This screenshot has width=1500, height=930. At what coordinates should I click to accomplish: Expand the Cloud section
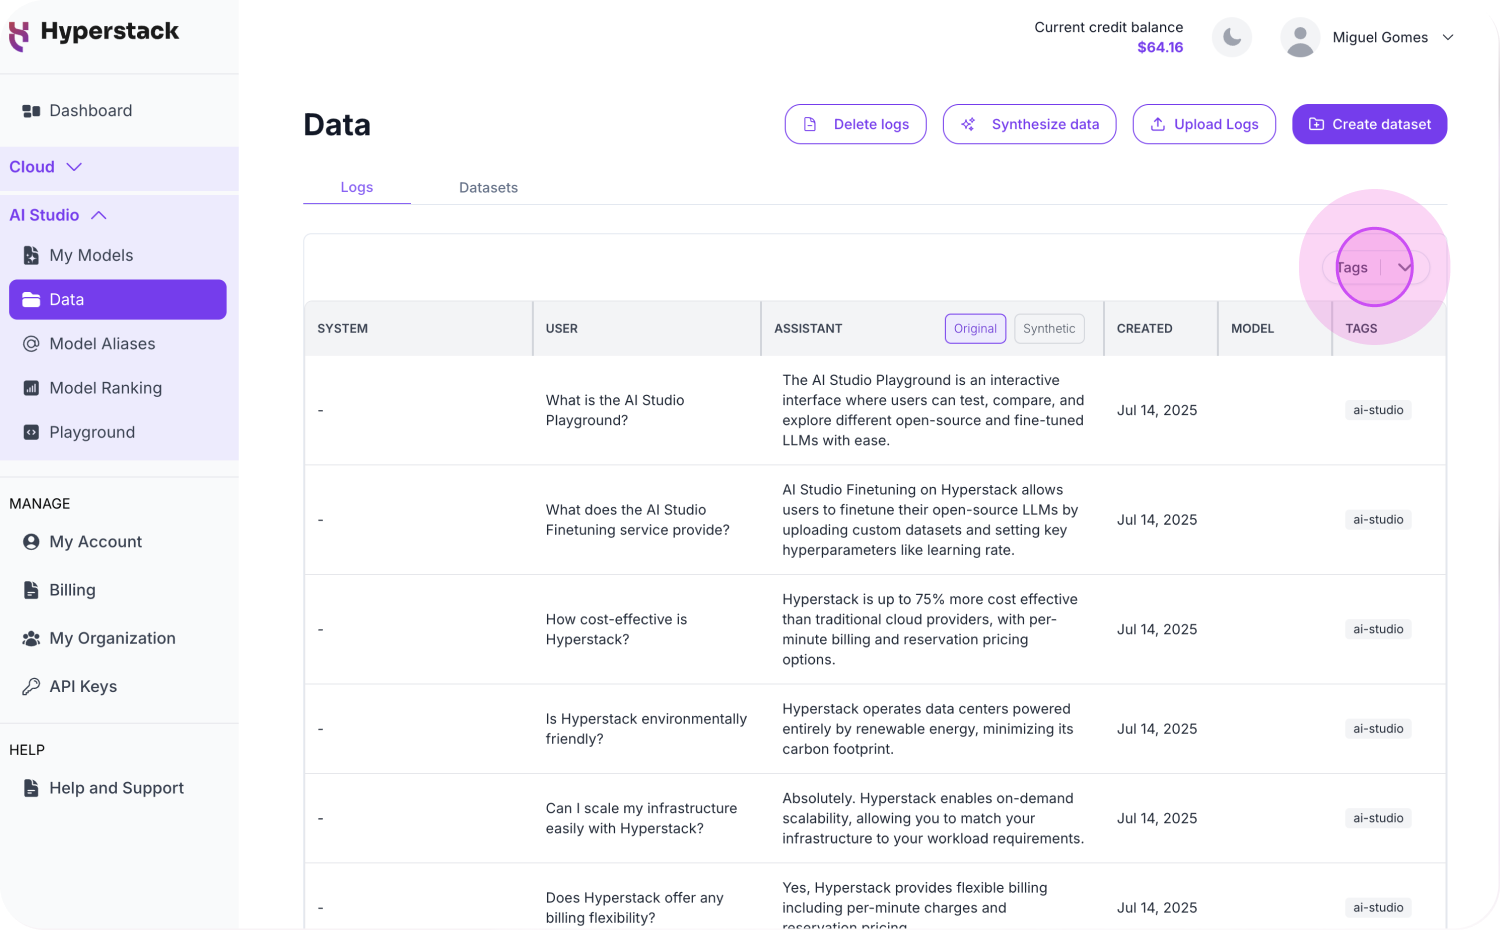click(45, 167)
